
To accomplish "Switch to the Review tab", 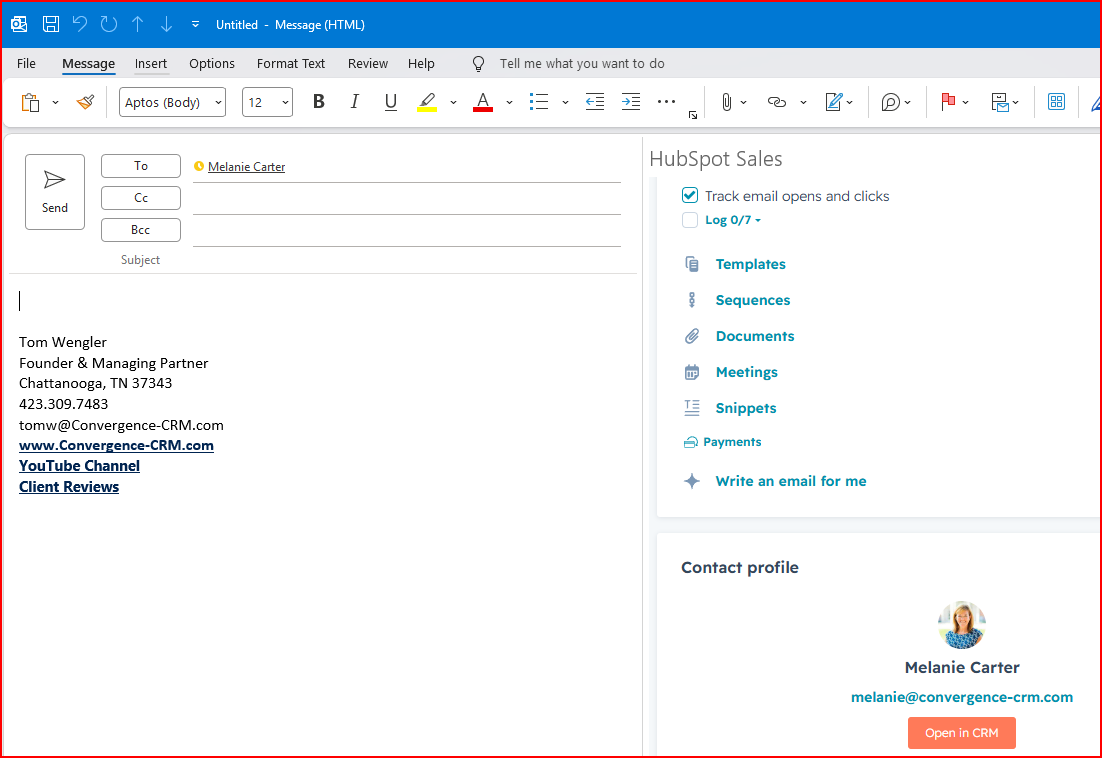I will (368, 63).
